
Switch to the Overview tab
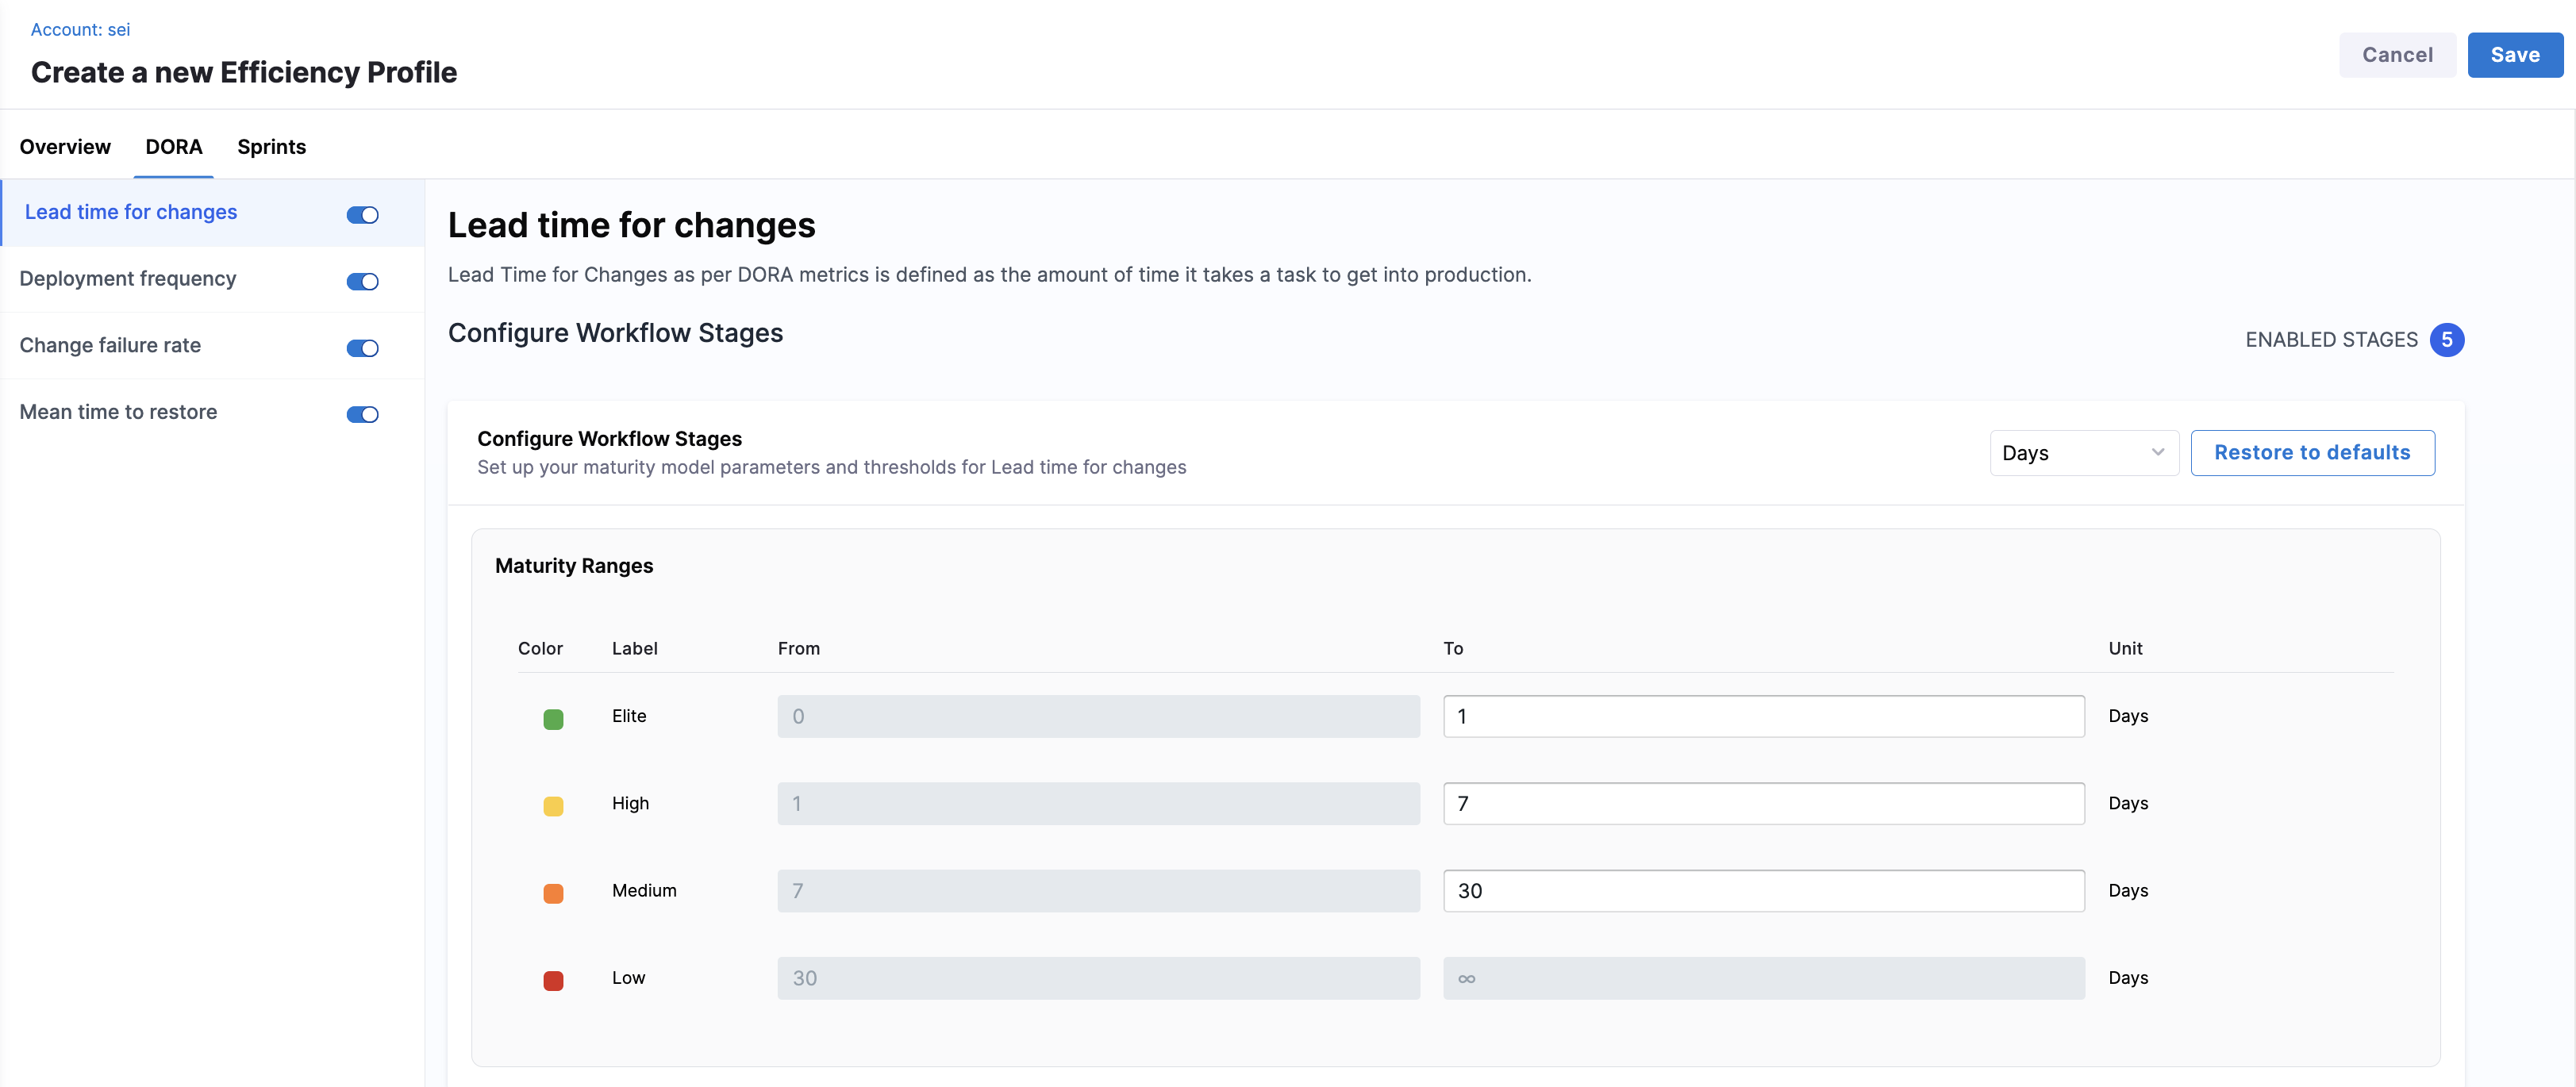tap(65, 147)
